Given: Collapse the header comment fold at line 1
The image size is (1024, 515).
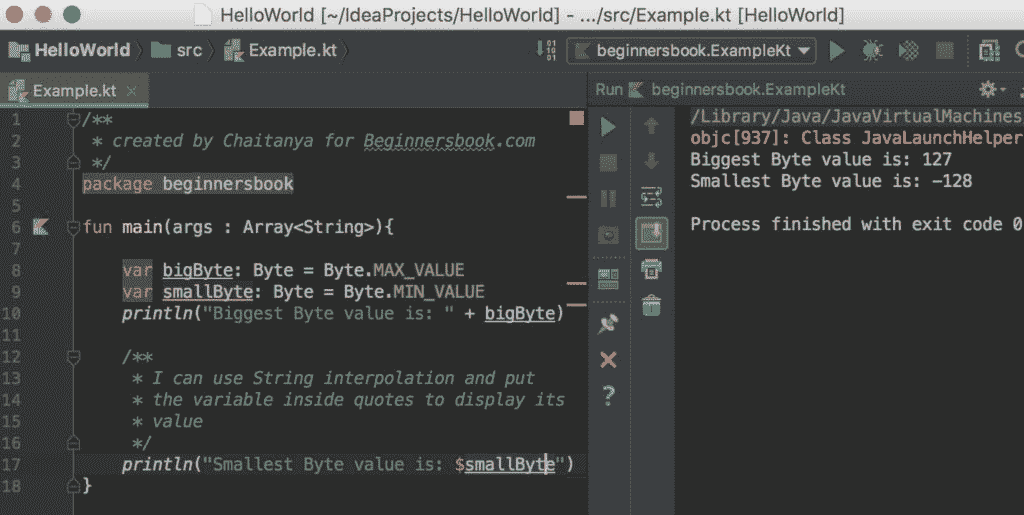Looking at the screenshot, I should [x=73, y=119].
